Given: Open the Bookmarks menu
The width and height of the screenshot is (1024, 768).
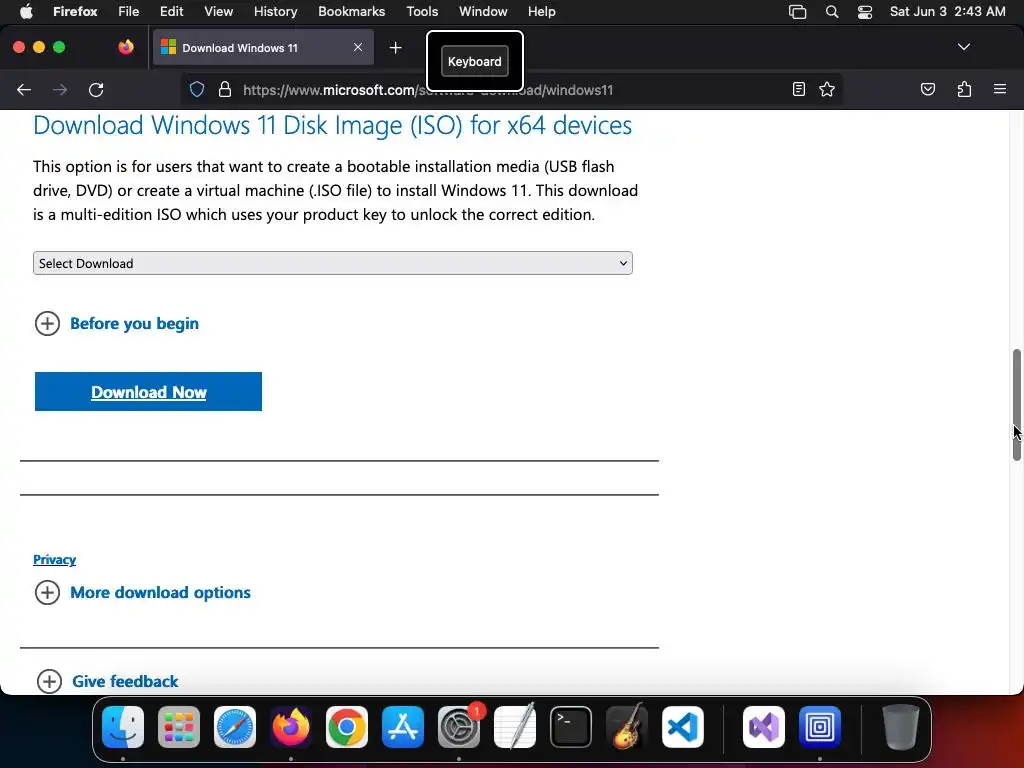Looking at the screenshot, I should click(x=351, y=12).
